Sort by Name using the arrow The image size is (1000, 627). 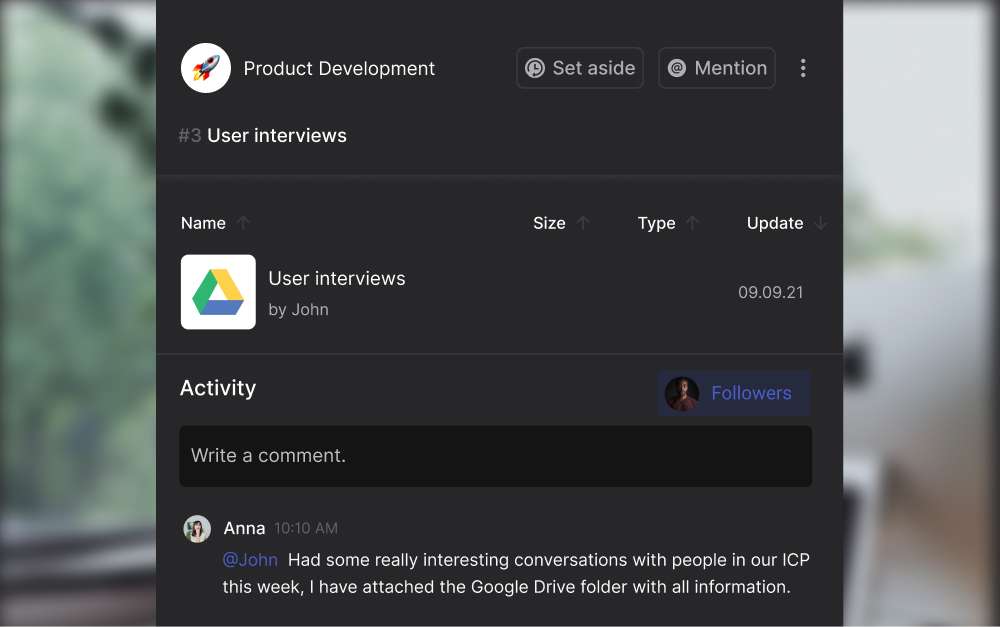[x=243, y=223]
